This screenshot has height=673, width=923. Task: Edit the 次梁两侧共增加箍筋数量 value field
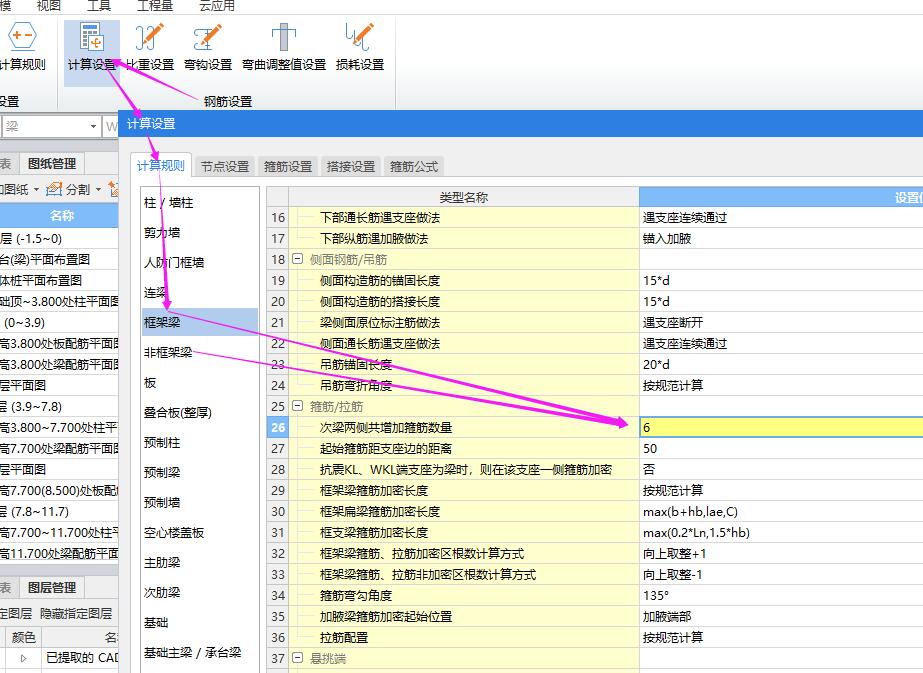tap(780, 427)
